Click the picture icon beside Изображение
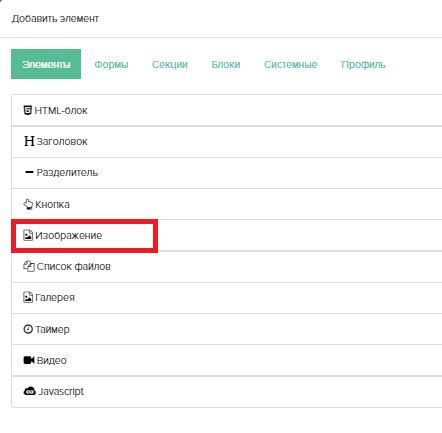The height and width of the screenshot is (433, 442). [28, 235]
